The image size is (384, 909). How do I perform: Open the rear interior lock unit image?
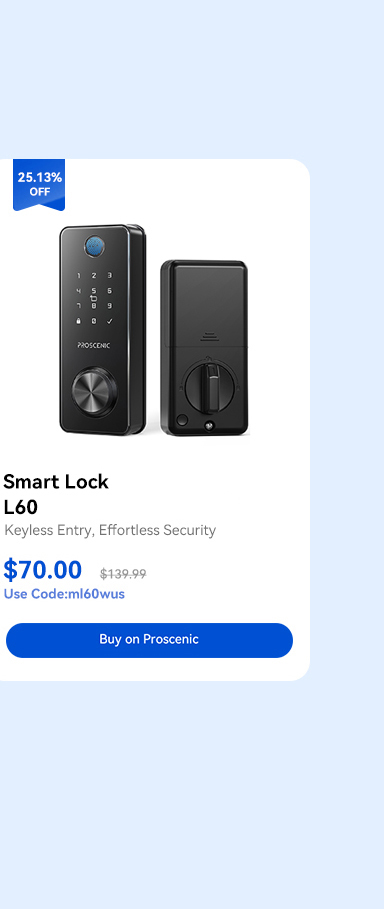pyautogui.click(x=204, y=348)
